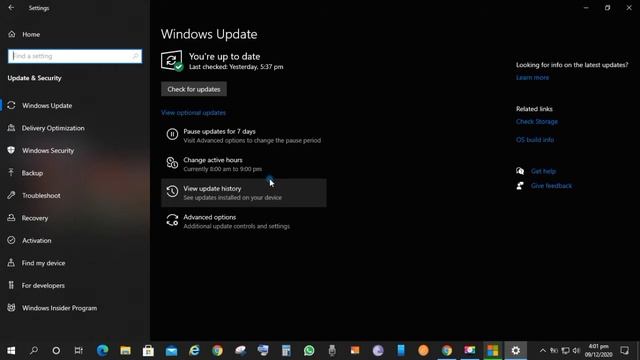Click the "Update & Security" heading
Screen dimensions: 640x360
[34, 78]
